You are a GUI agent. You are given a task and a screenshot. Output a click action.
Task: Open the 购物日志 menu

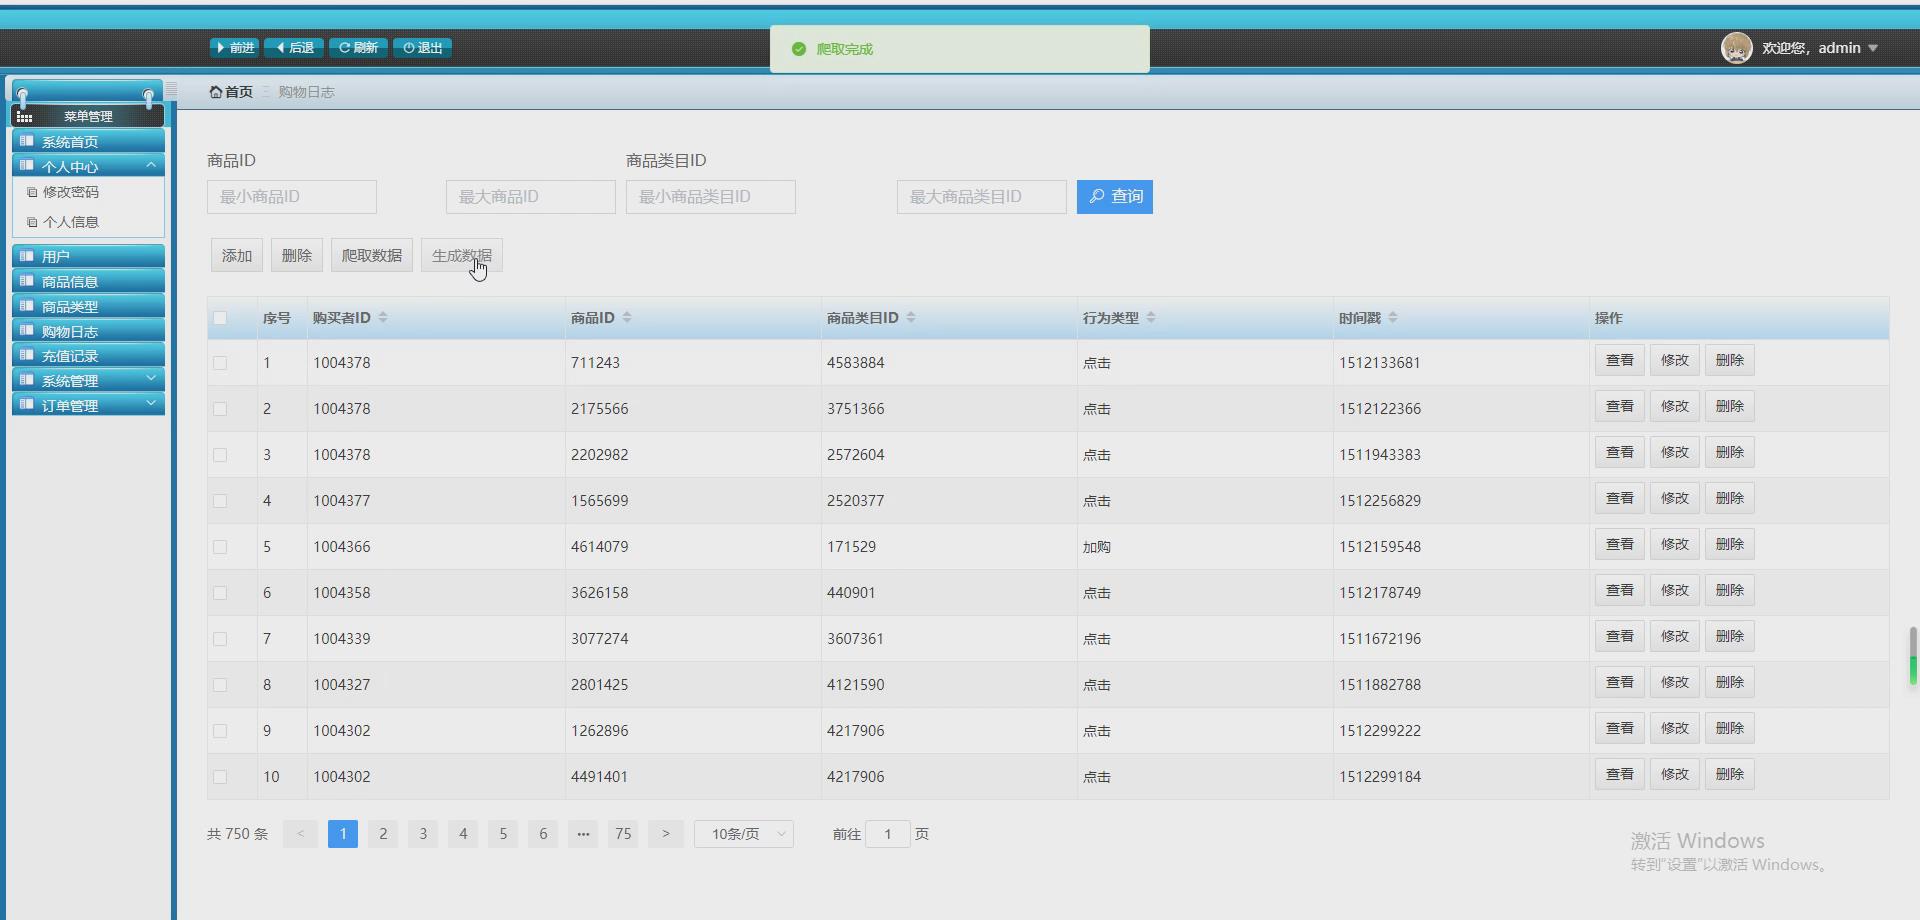[88, 331]
